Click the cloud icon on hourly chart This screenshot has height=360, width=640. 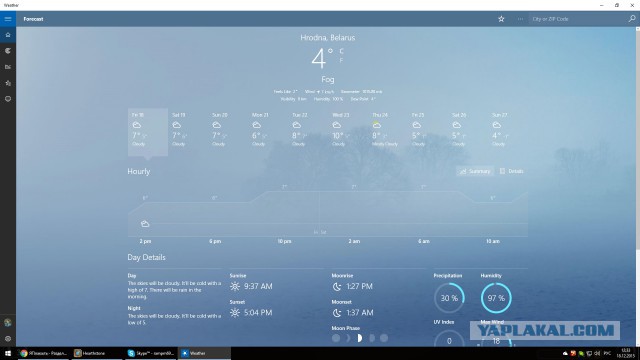tap(145, 224)
